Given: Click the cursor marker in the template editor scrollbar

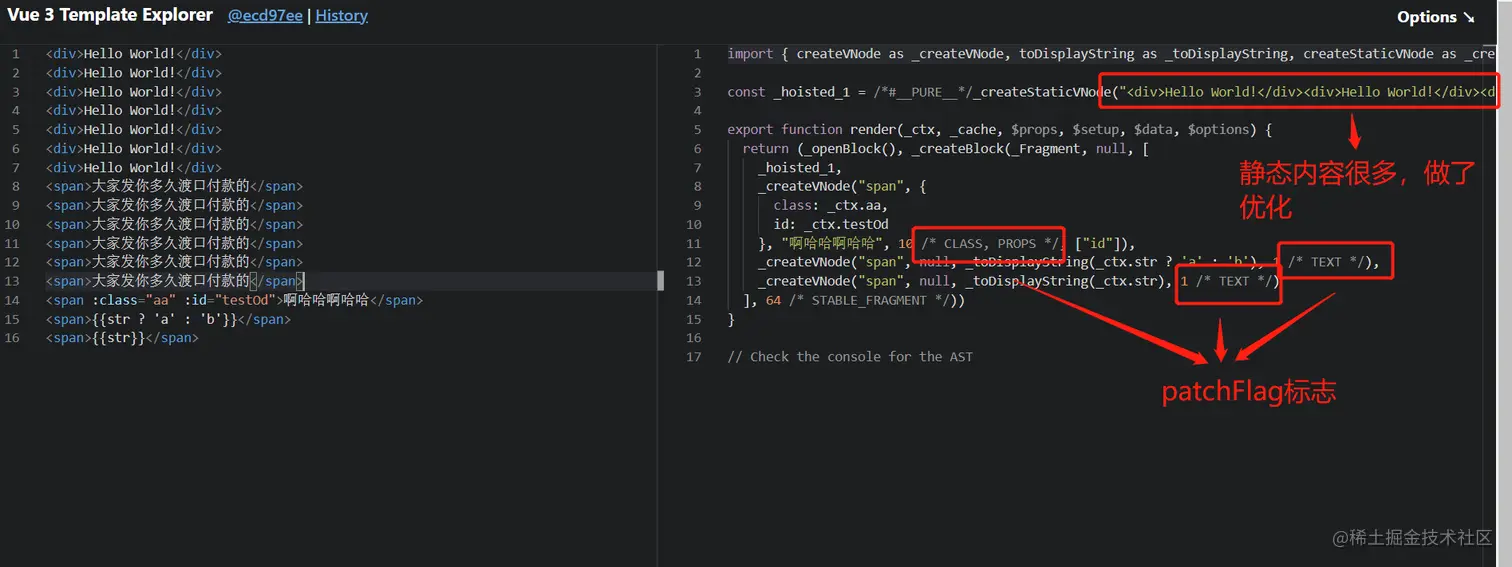Looking at the screenshot, I should click(x=660, y=281).
